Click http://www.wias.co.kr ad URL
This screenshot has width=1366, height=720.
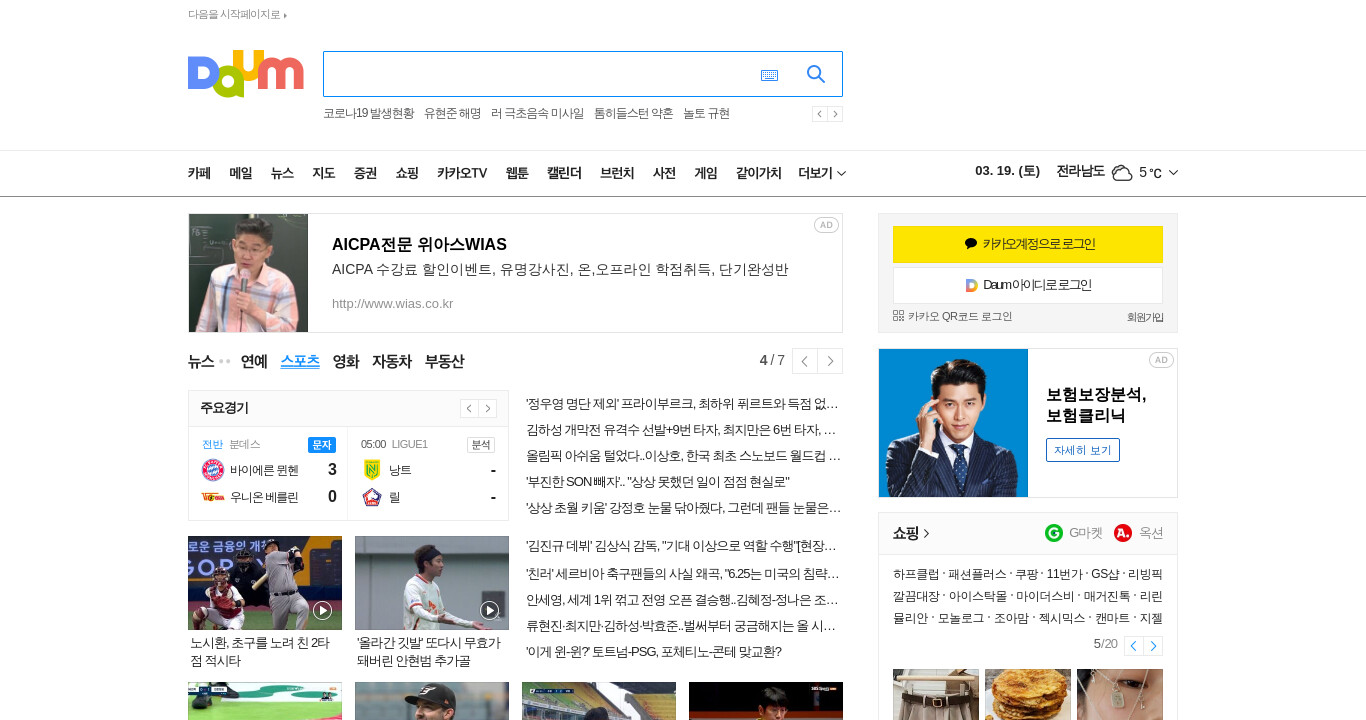click(393, 303)
